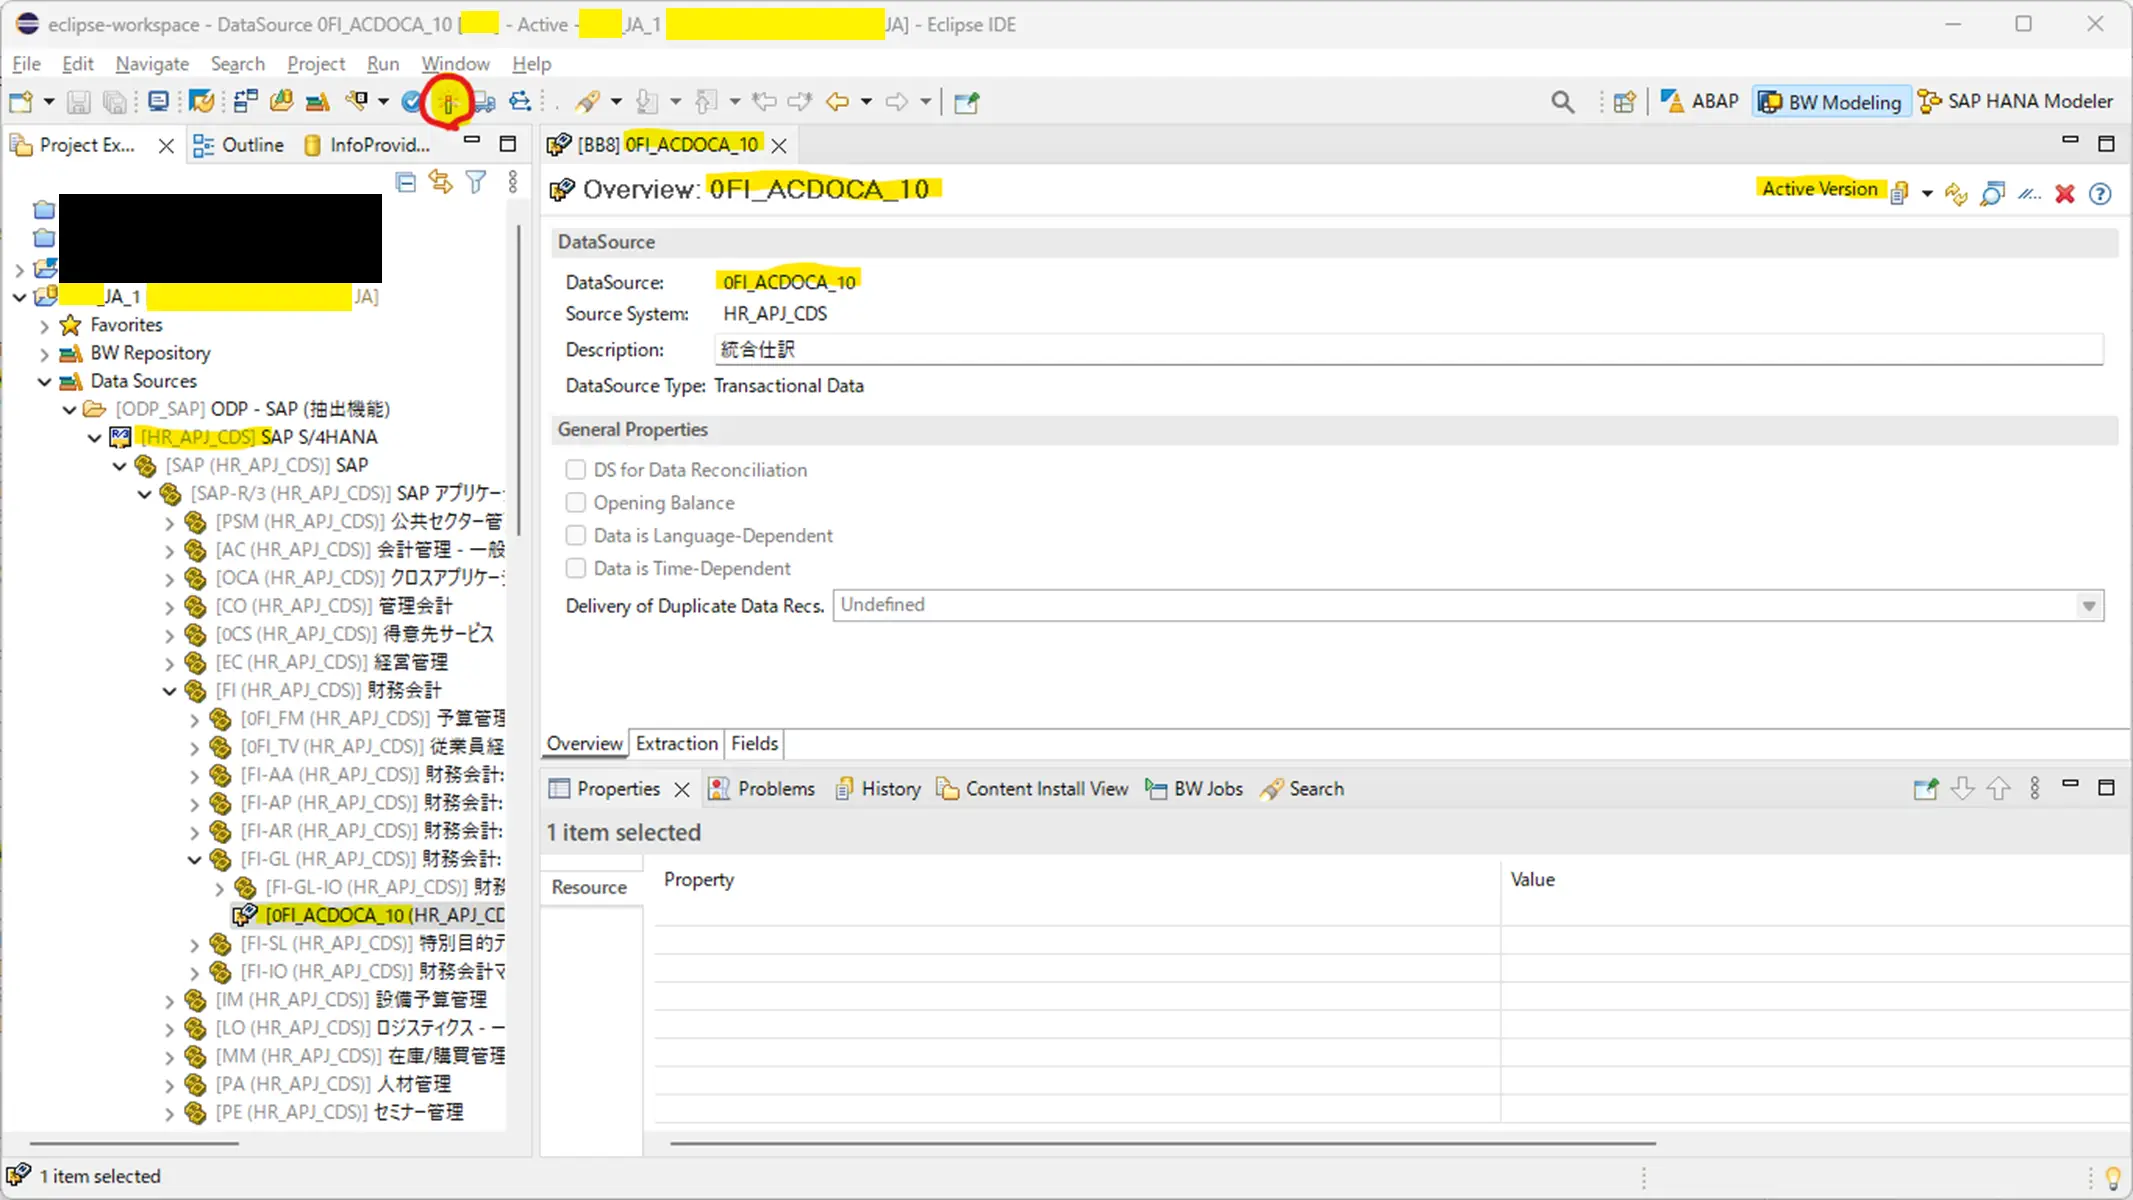Check Data is Language-Dependent
This screenshot has width=2133, height=1200.
576,536
